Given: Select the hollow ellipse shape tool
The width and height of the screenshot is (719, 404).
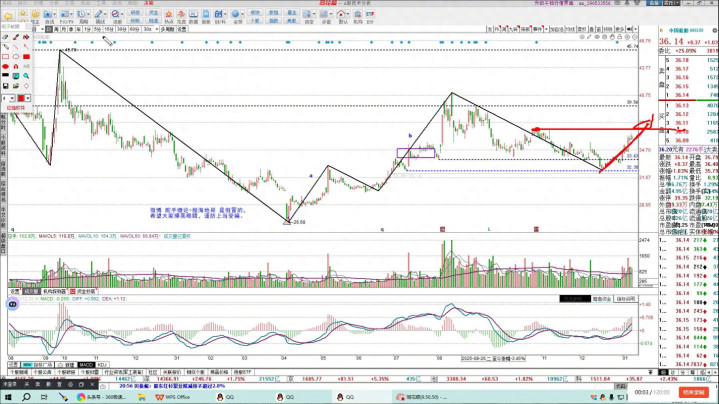Looking at the screenshot, I should point(16,57).
